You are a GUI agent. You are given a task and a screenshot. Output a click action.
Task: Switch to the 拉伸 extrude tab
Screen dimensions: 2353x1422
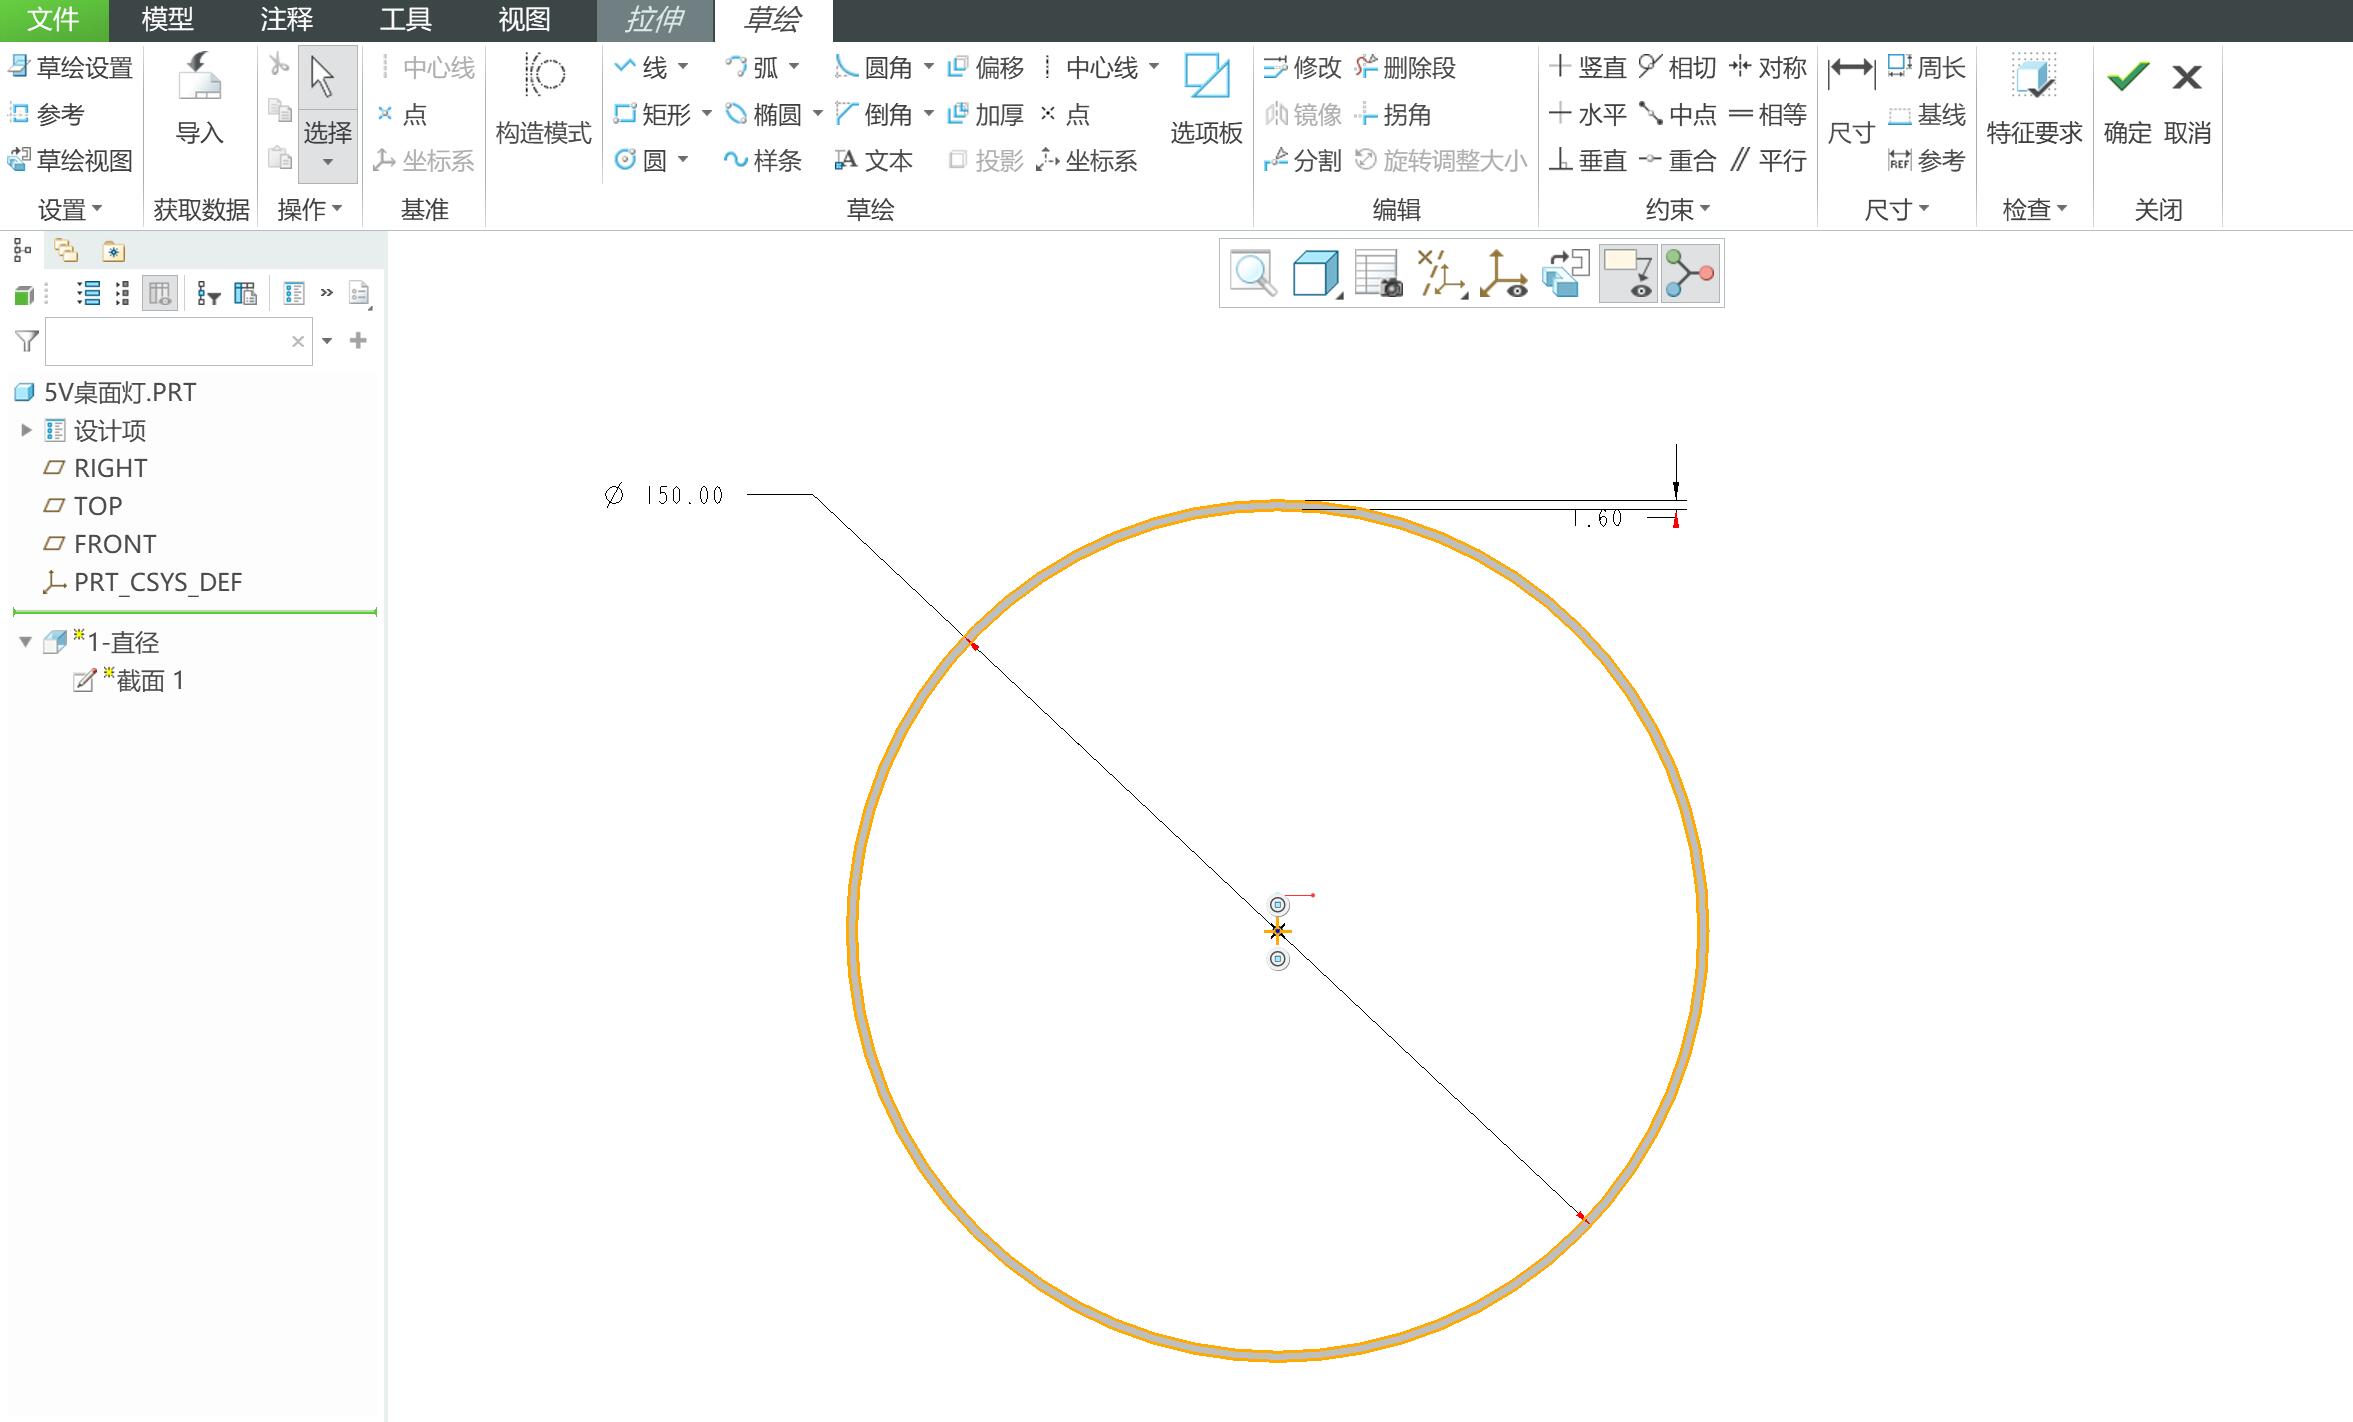click(x=655, y=19)
